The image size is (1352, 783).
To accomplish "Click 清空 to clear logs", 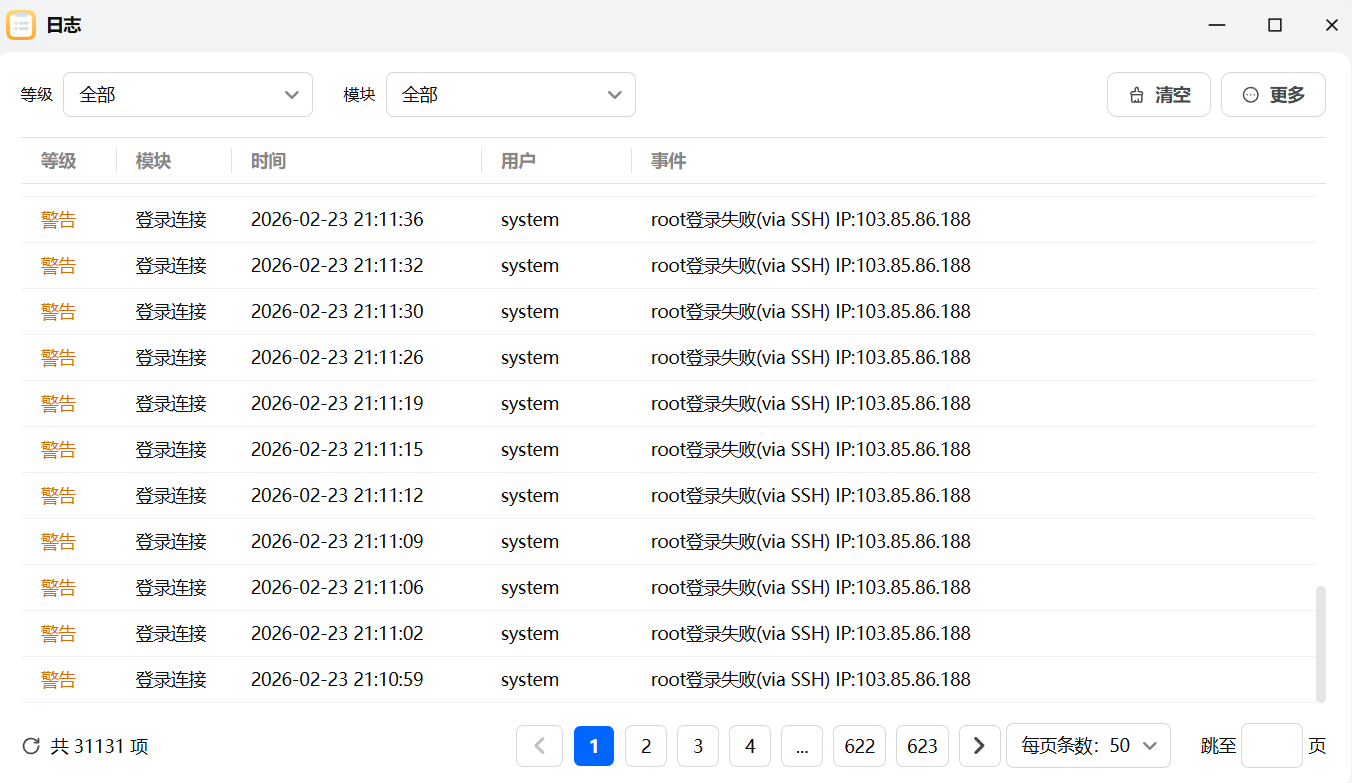I will tap(1159, 94).
